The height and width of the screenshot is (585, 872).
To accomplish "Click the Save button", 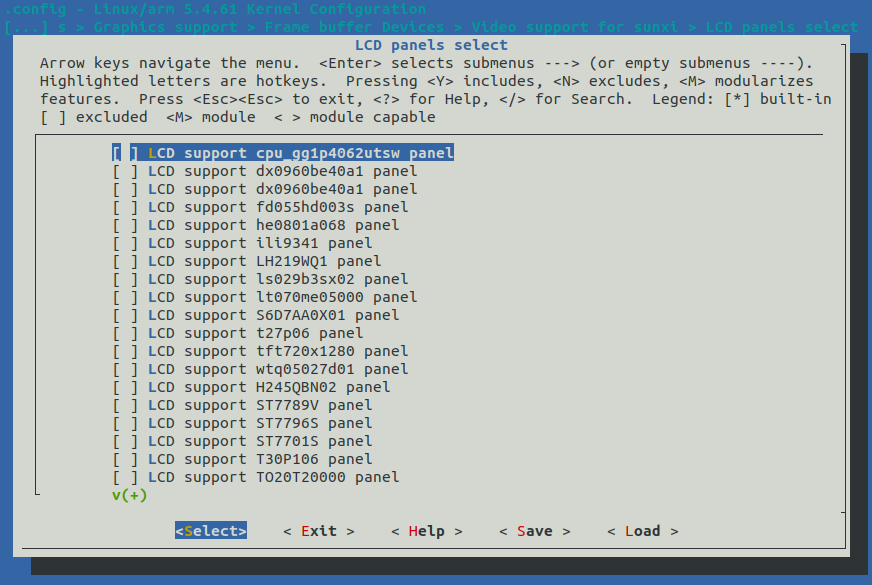I will tap(535, 531).
